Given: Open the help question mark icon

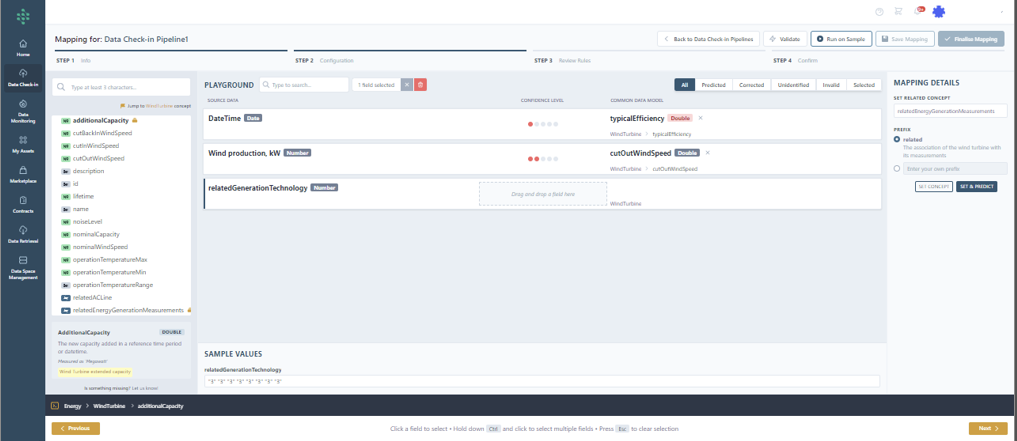Looking at the screenshot, I should (879, 12).
